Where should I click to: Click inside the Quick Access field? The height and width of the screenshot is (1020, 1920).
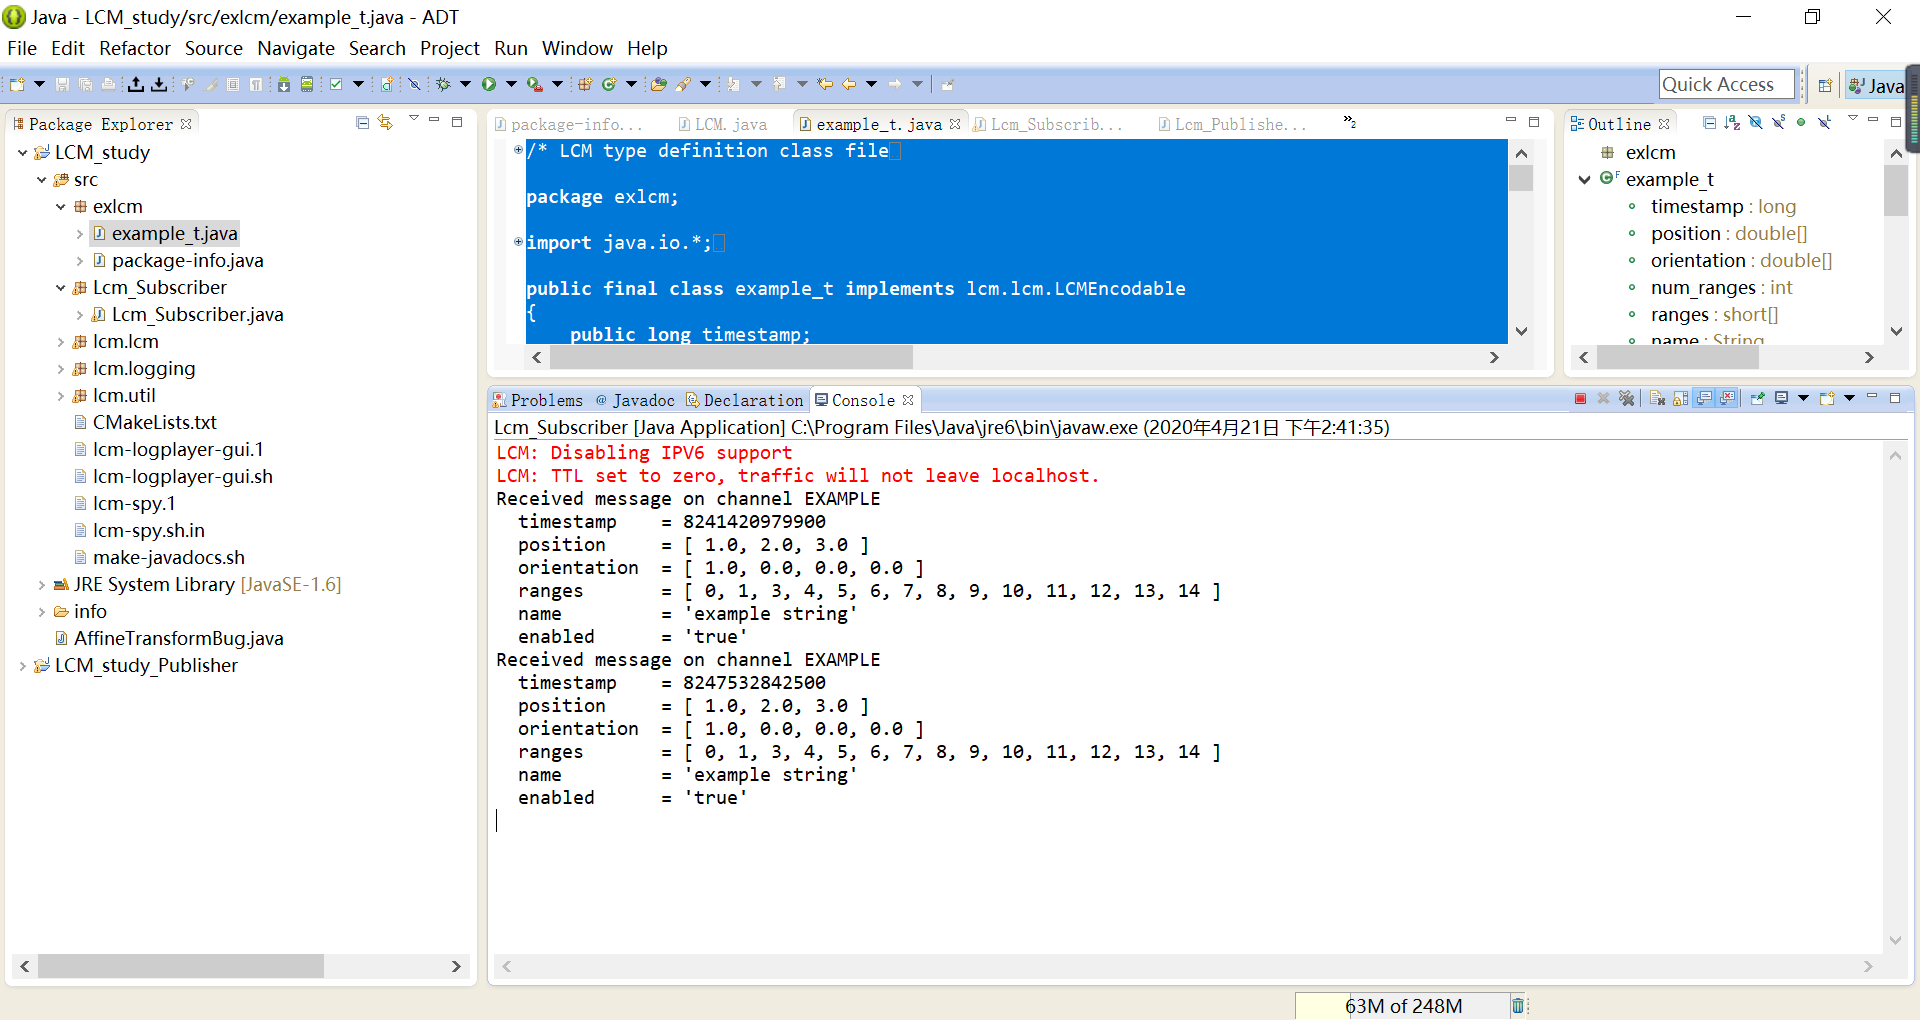tap(1726, 84)
